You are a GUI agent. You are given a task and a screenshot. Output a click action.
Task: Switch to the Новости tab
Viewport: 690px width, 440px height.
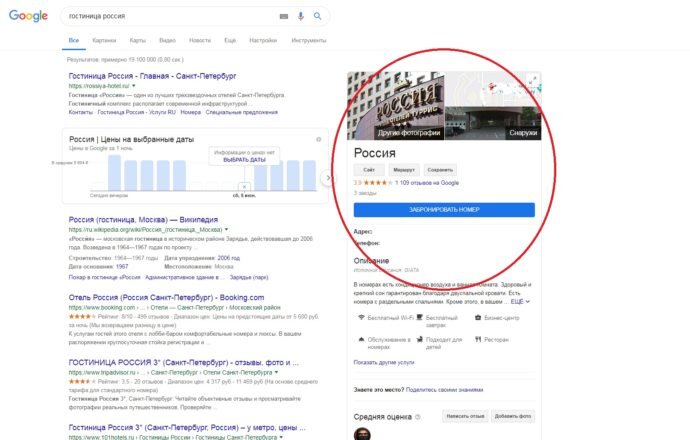[200, 40]
